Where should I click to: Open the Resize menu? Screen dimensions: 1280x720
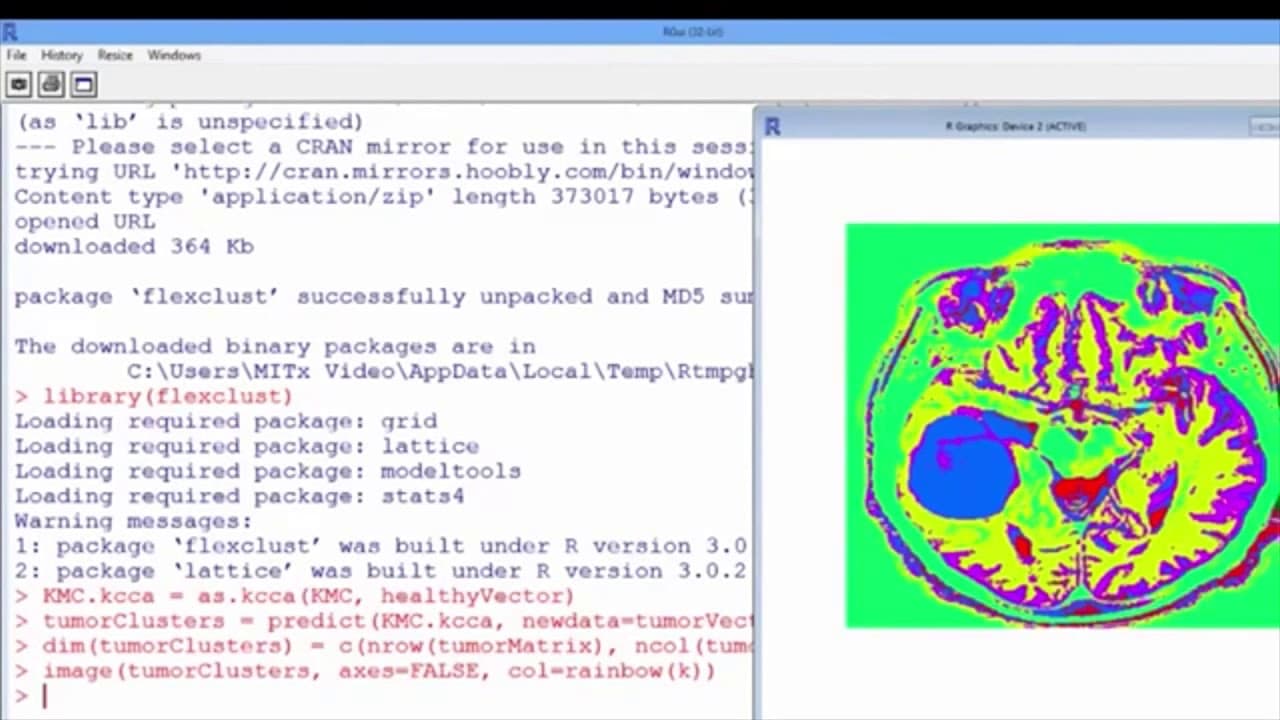point(115,55)
